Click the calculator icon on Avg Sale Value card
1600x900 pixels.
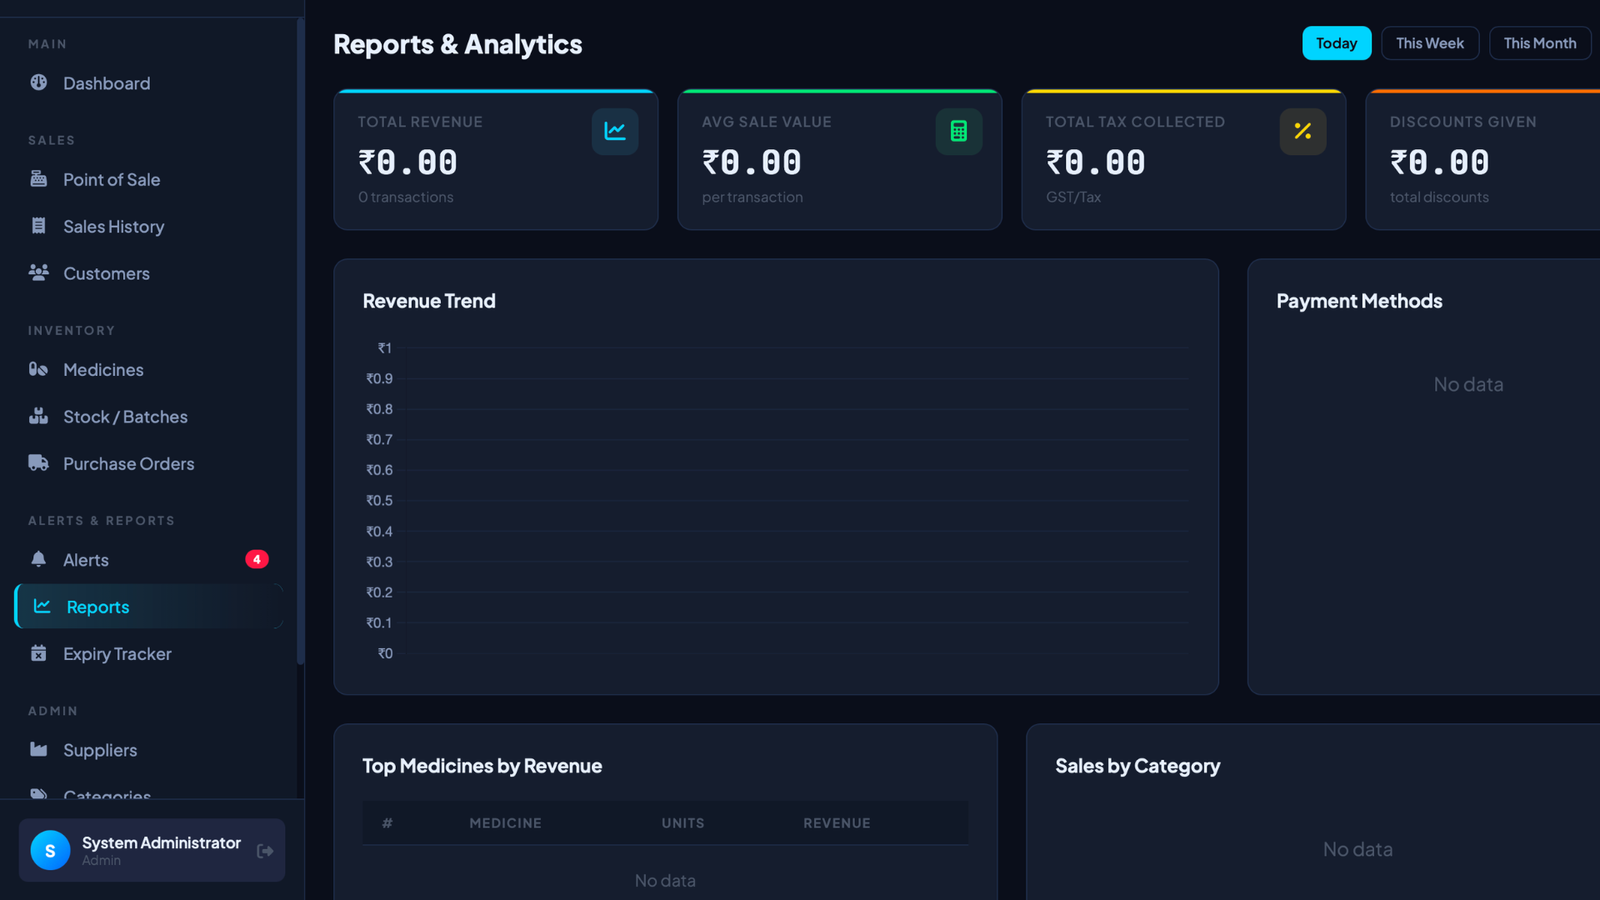[x=959, y=131]
